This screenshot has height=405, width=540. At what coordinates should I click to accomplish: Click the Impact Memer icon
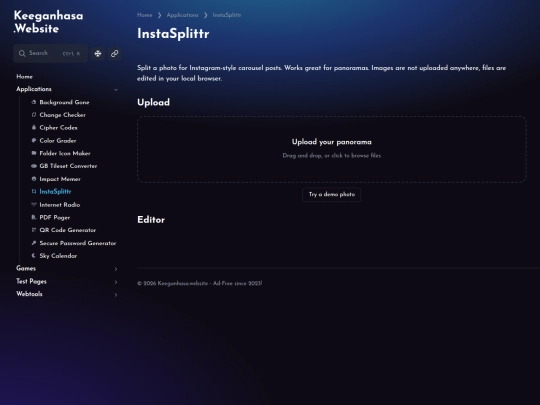34,179
